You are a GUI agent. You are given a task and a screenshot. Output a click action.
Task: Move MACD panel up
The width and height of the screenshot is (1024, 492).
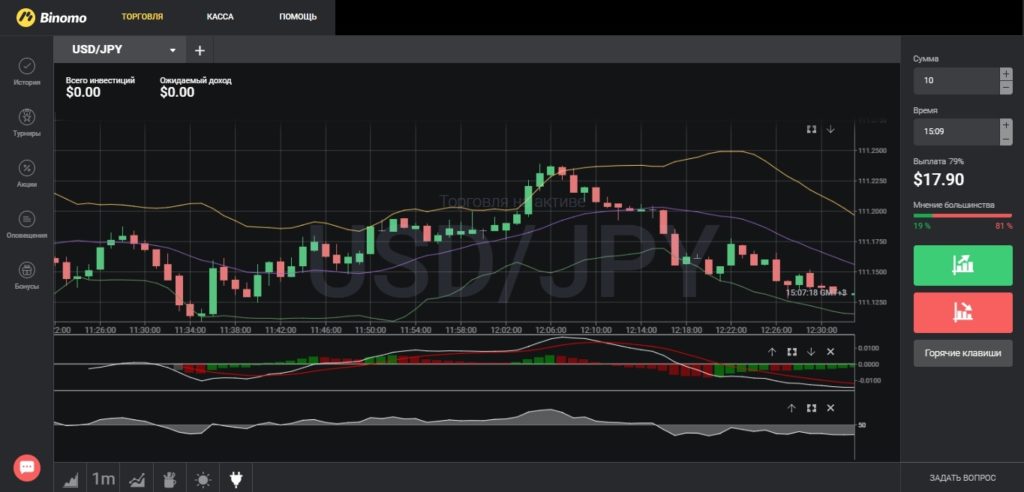coord(772,352)
